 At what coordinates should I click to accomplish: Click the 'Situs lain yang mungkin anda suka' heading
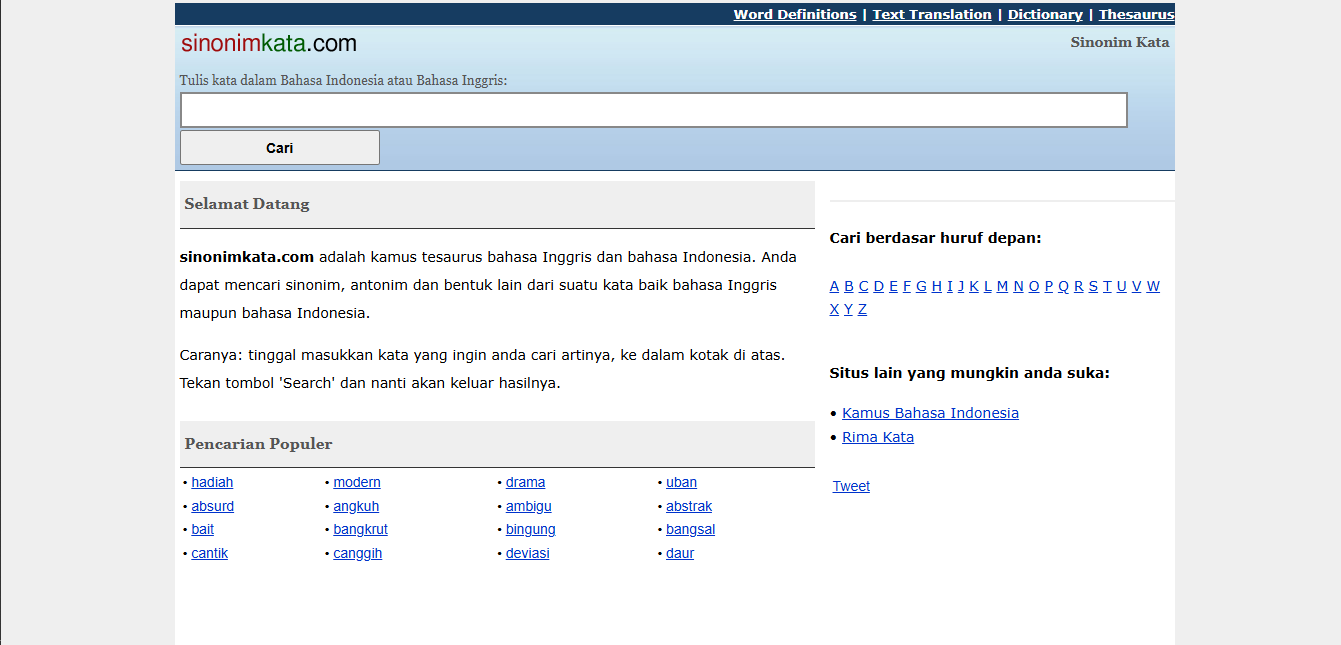(x=970, y=373)
